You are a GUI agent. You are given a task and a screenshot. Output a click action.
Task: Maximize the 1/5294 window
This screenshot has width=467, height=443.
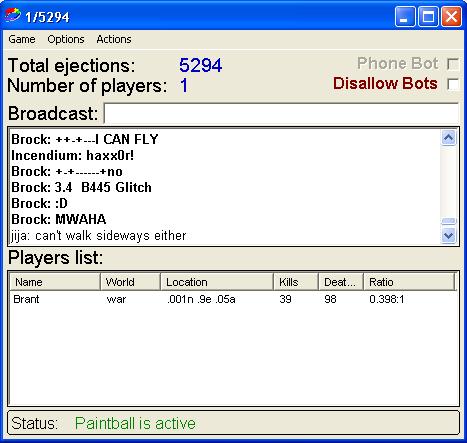(x=428, y=16)
